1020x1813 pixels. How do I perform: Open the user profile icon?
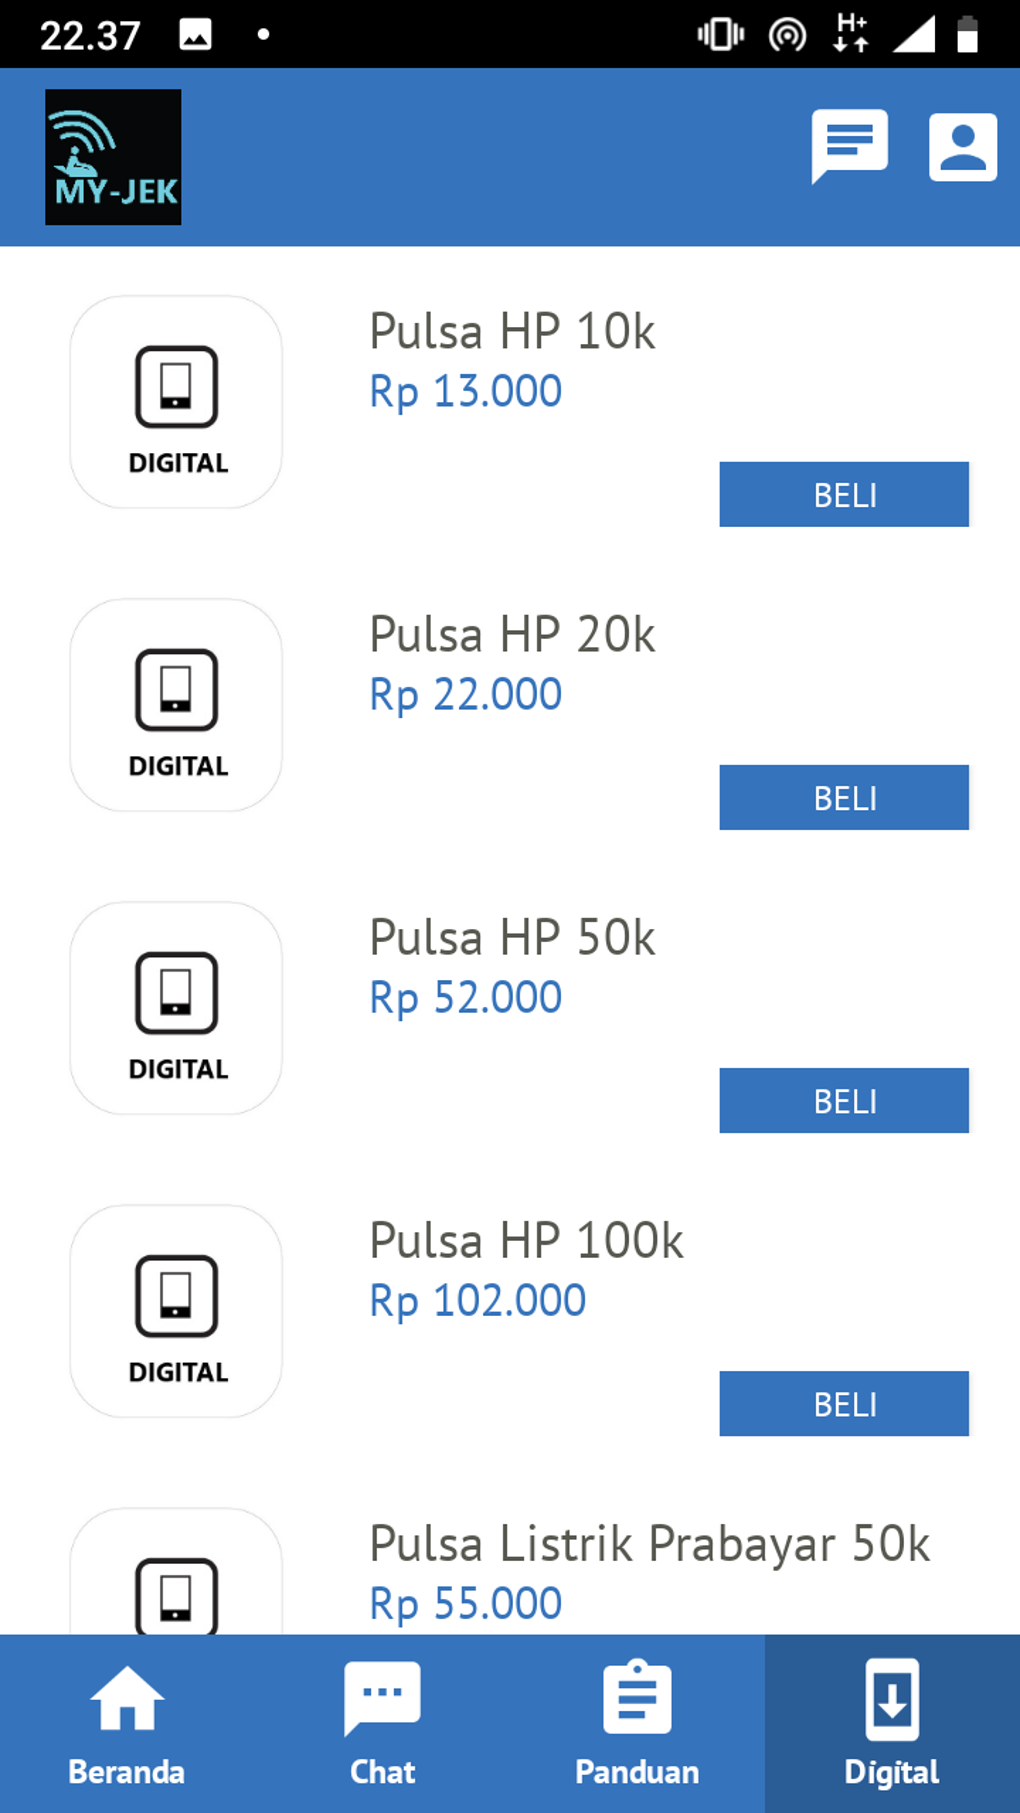click(x=962, y=147)
